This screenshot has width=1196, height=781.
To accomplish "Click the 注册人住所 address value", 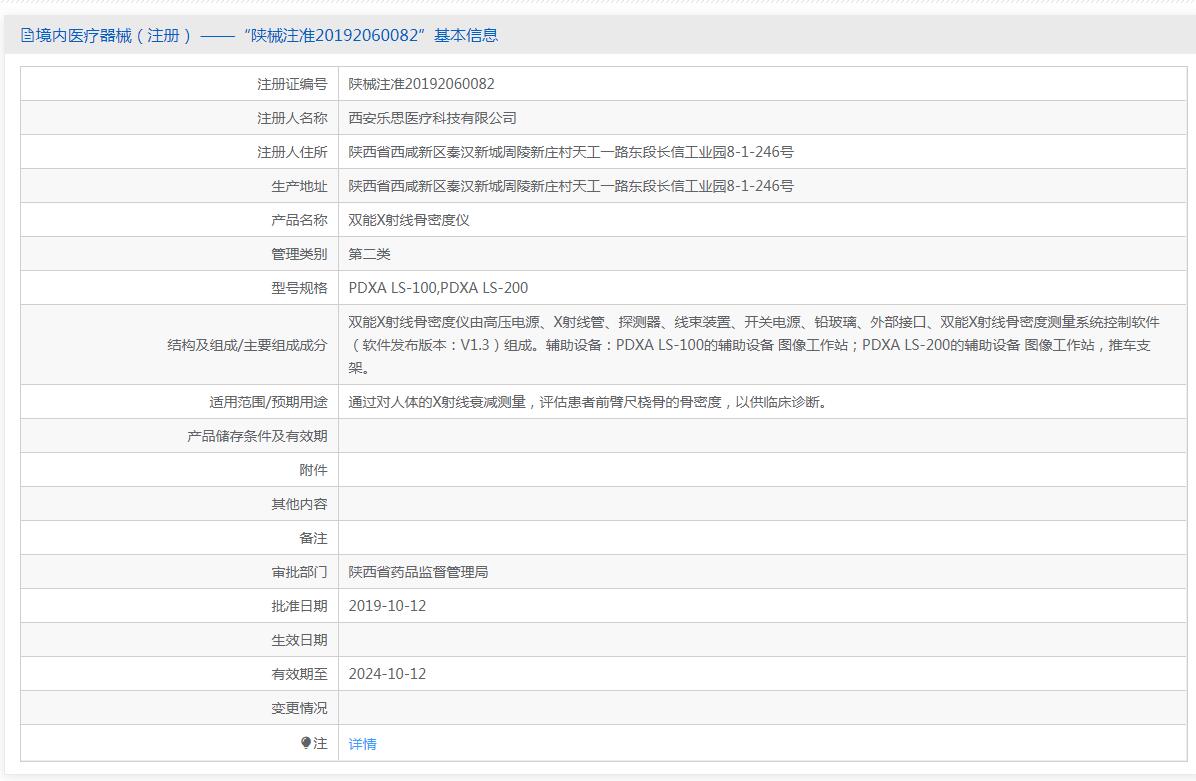I will pyautogui.click(x=571, y=152).
